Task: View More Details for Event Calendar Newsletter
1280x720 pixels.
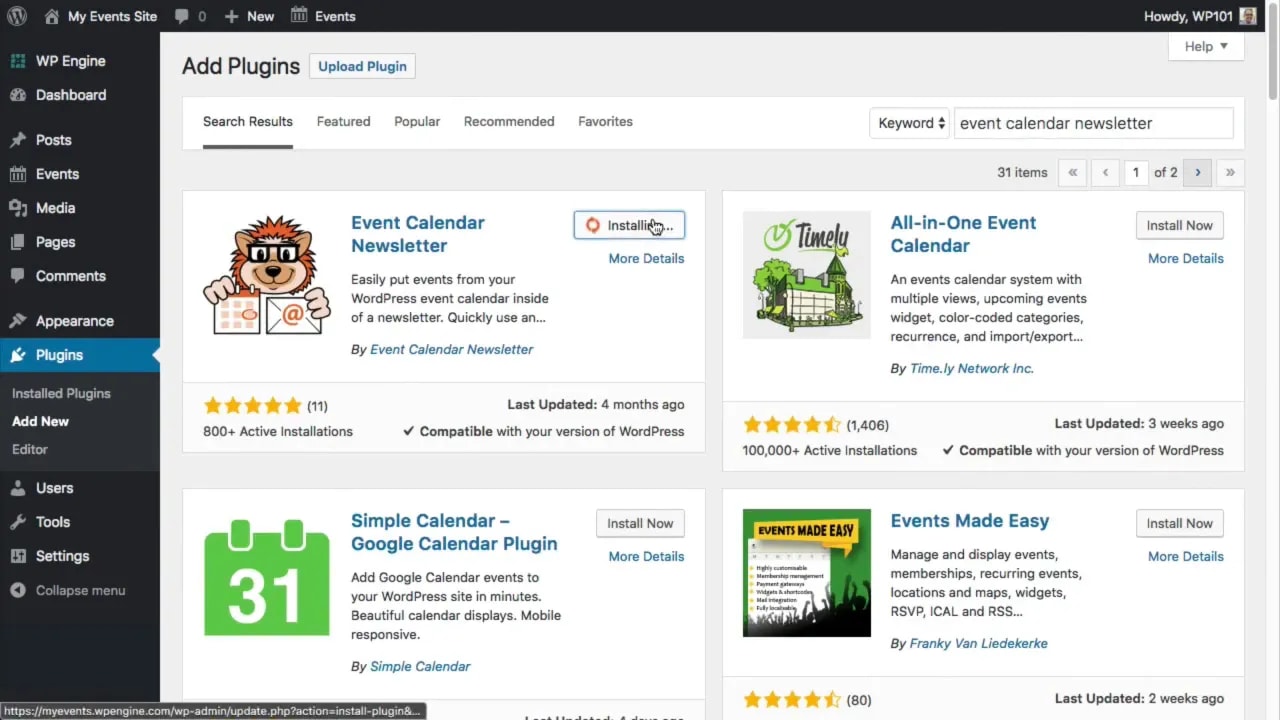Action: pos(647,258)
